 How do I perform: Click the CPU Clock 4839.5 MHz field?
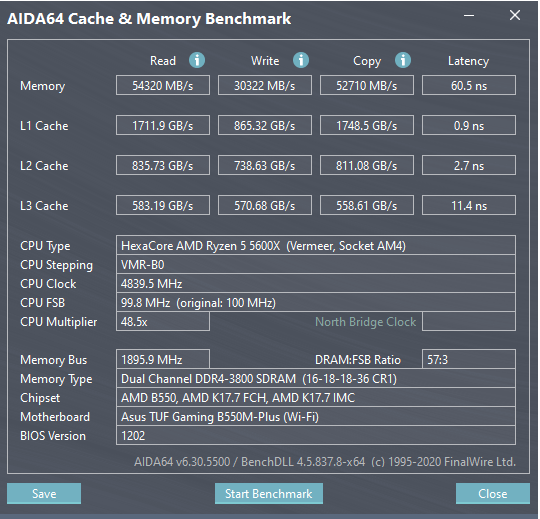click(x=316, y=283)
